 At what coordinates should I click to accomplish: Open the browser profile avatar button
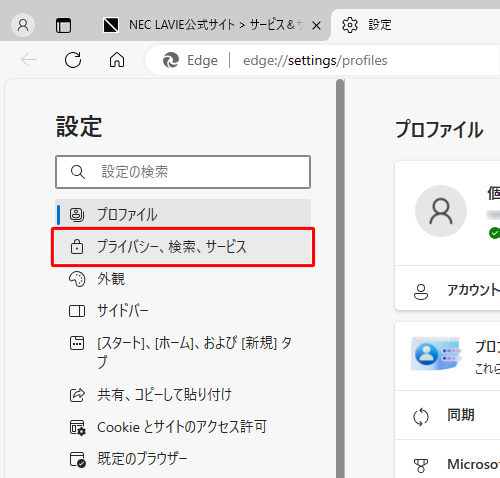(23, 25)
